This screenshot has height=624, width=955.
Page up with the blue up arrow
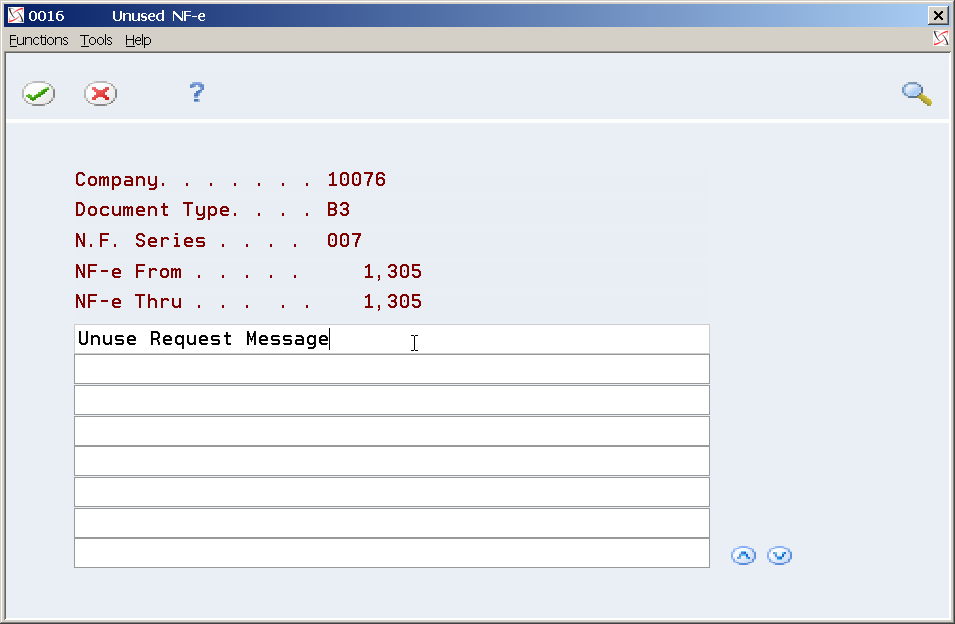743,555
